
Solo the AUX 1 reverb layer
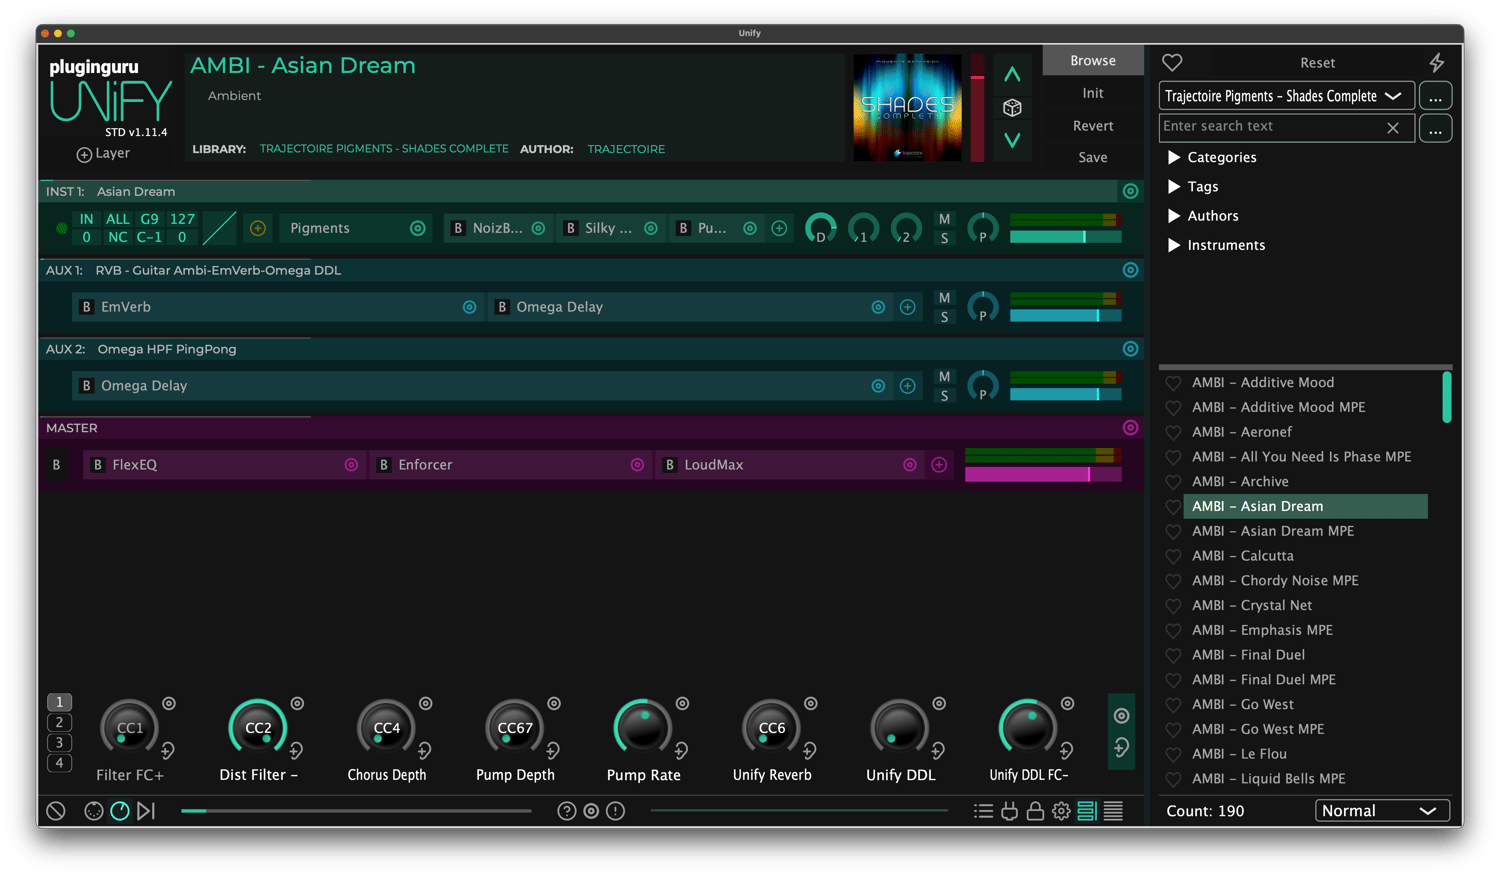tap(944, 317)
